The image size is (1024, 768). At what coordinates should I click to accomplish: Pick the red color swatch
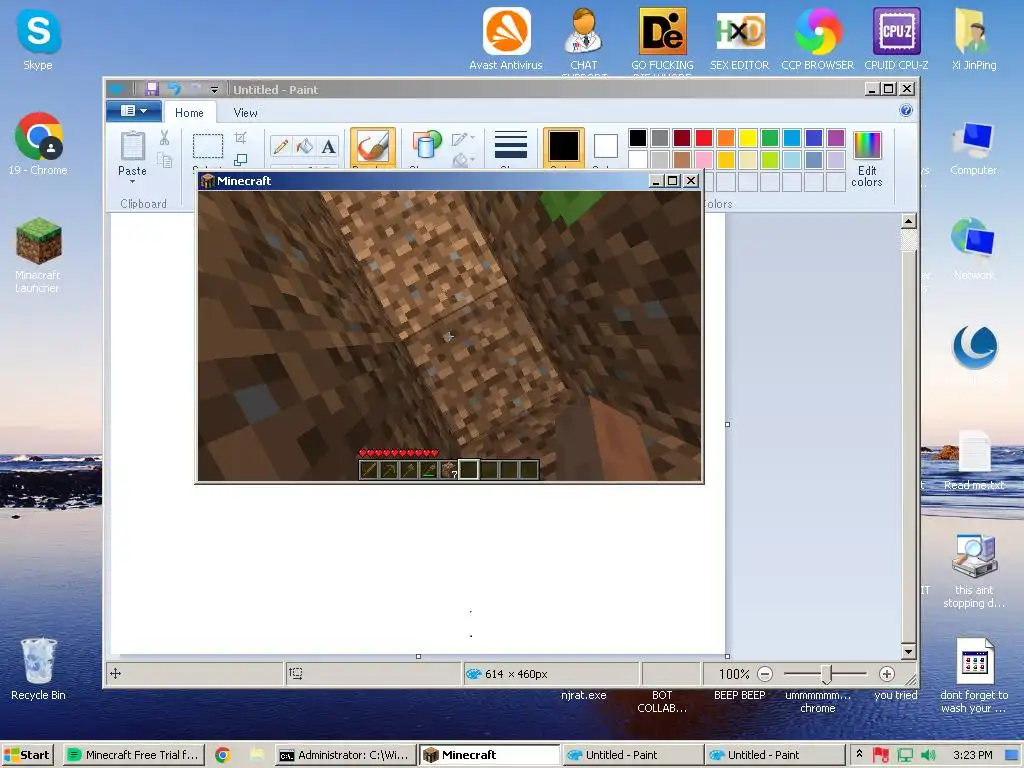pos(704,138)
